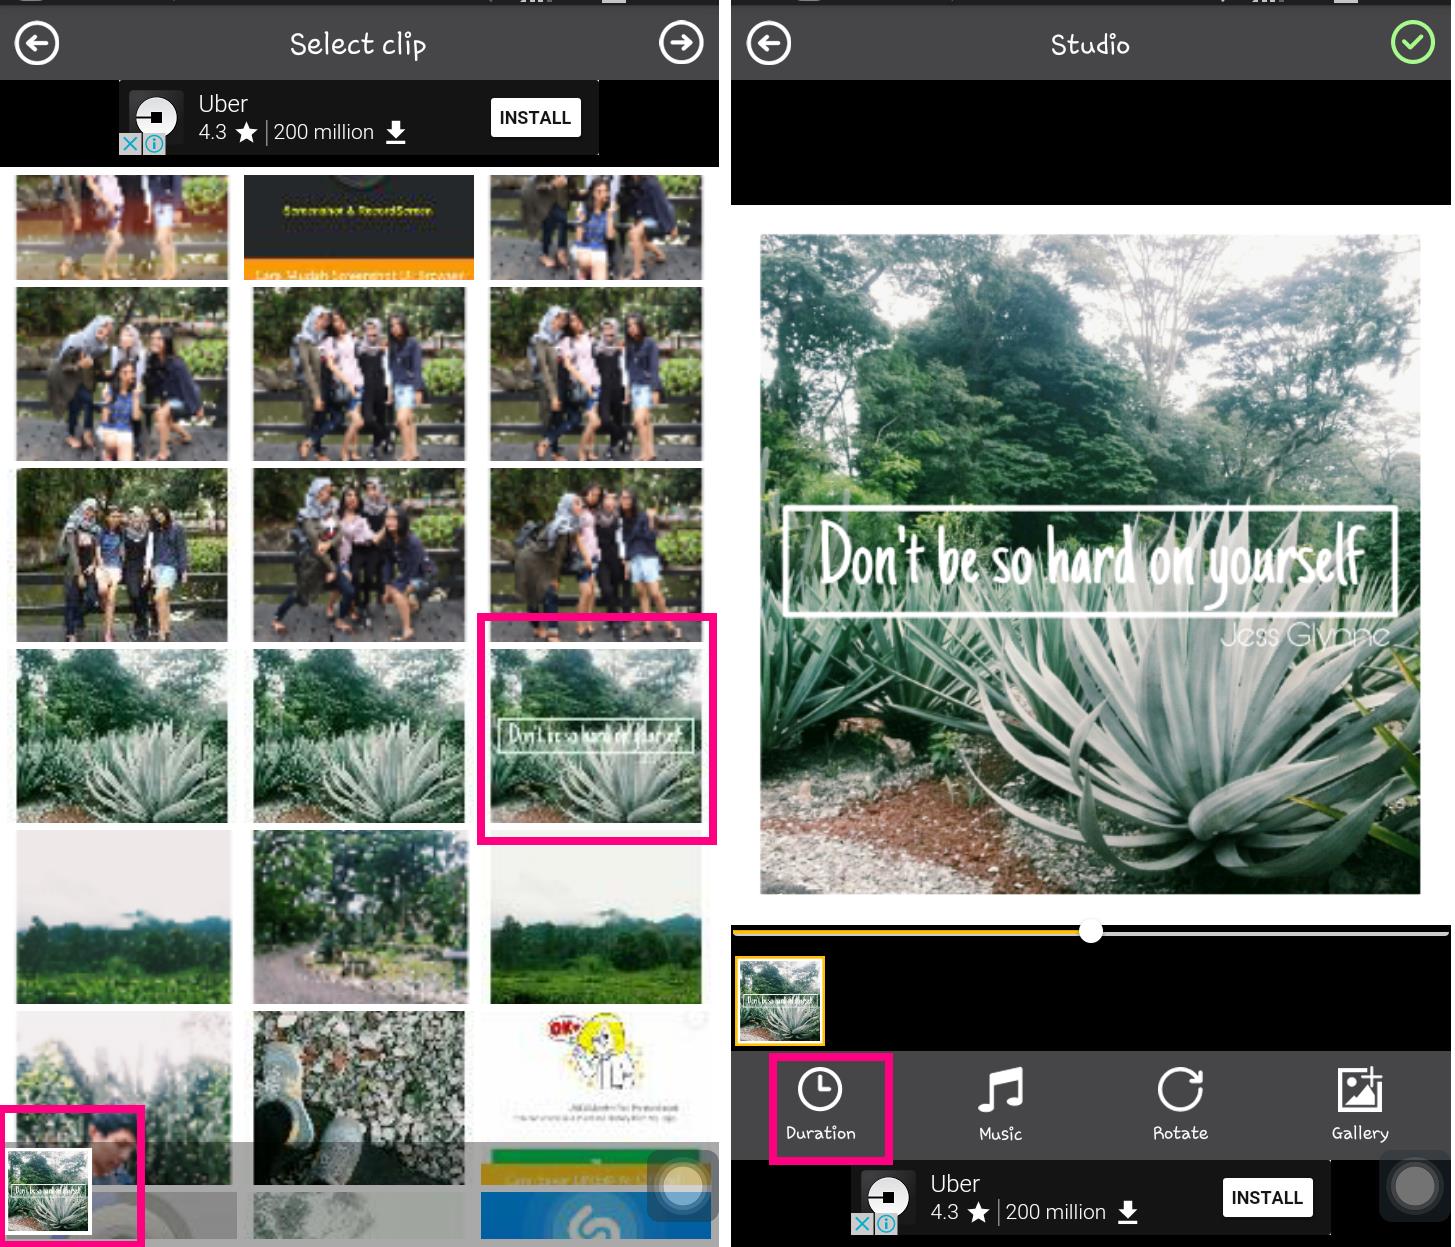Click the "Studio" title text
Screen dimensions: 1455x1247
point(1090,44)
